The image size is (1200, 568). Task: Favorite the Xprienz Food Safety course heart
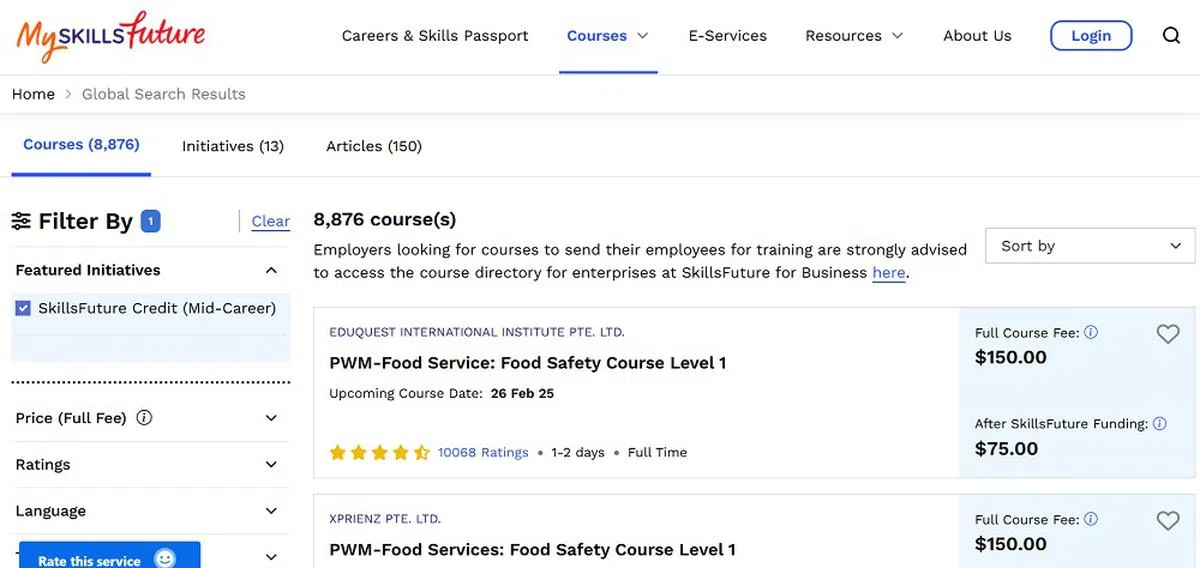click(x=1168, y=521)
